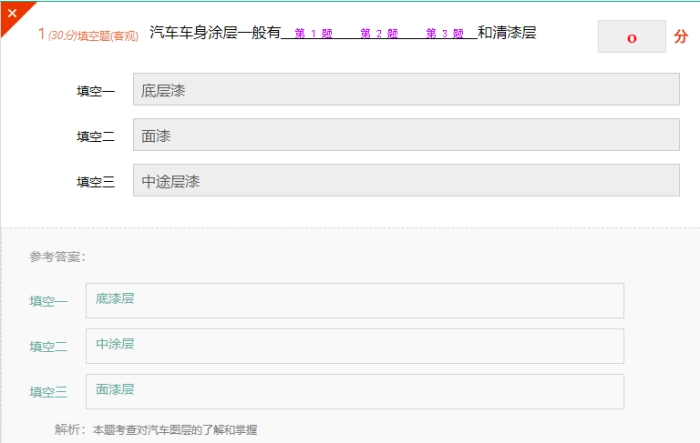Click the black 填空一 label beside 底层漆
700x443 pixels.
pos(96,92)
